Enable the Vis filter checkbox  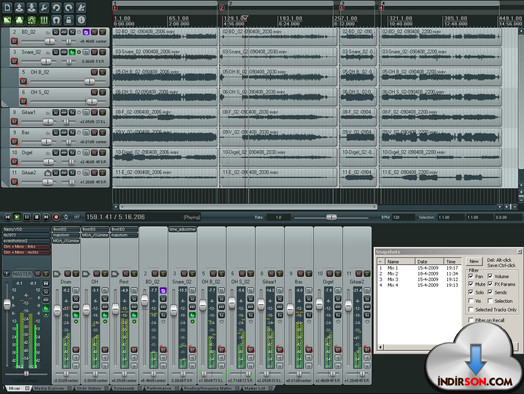[471, 301]
